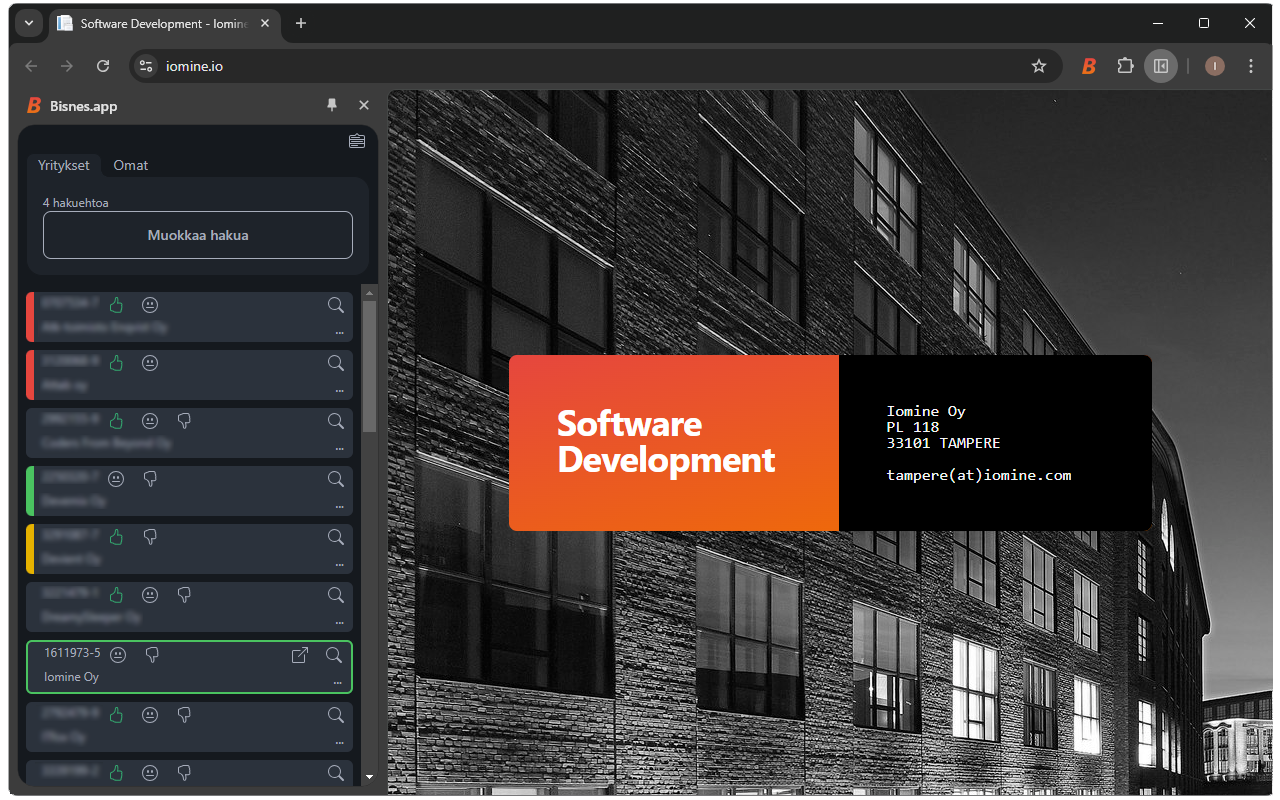The height and width of the screenshot is (800, 1280).
Task: Open the tab search dropdown arrow
Action: (x=29, y=23)
